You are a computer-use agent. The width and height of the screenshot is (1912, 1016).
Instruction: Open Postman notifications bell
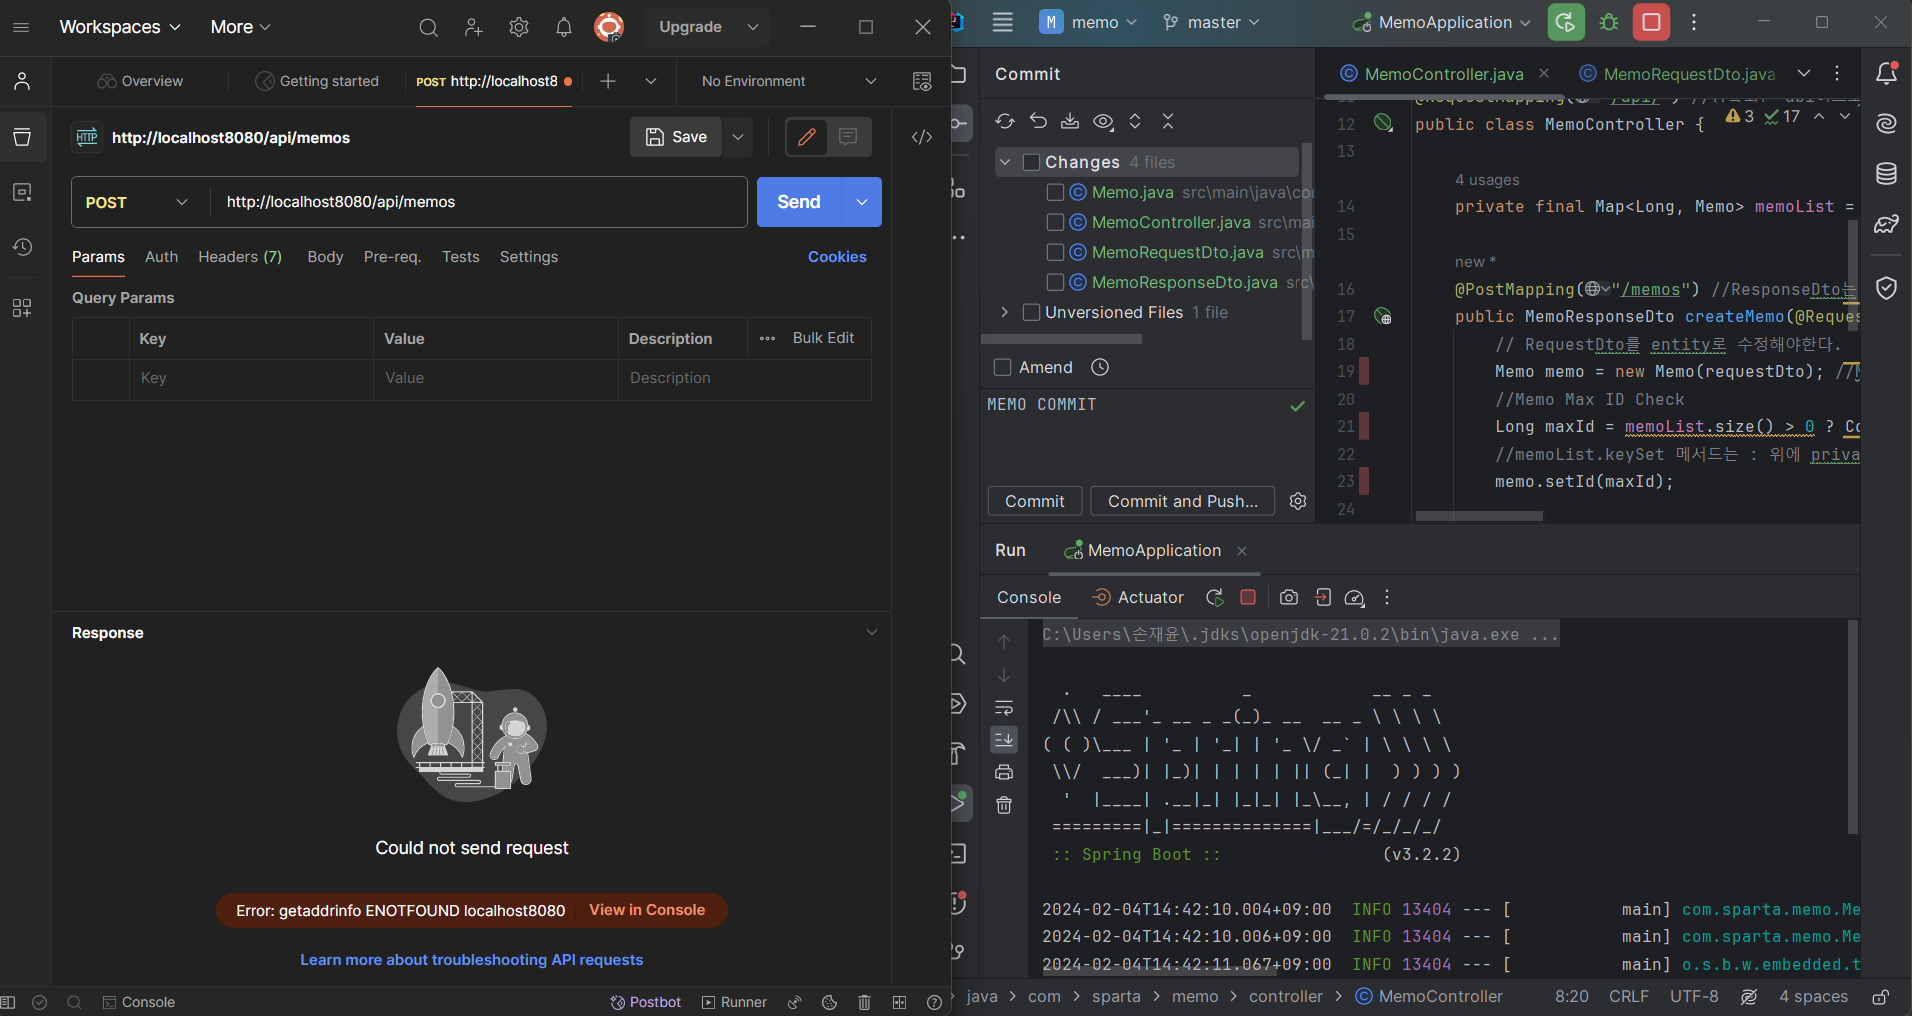click(x=564, y=28)
